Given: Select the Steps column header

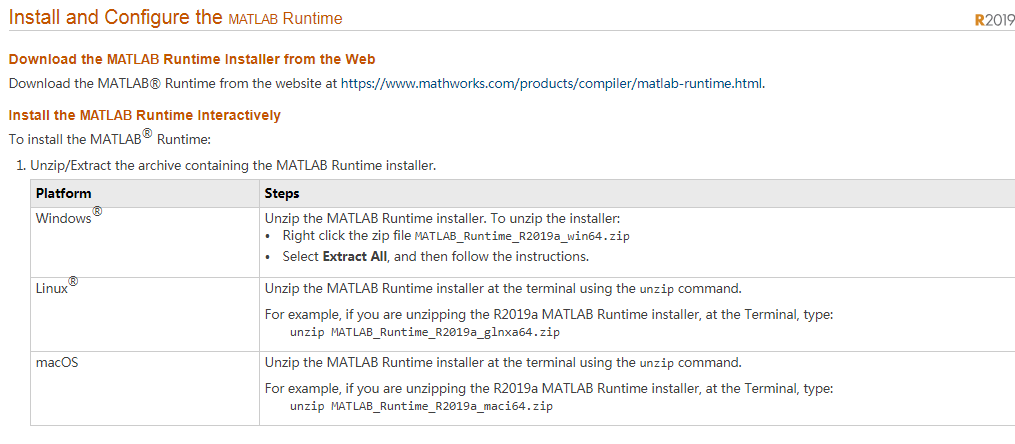Looking at the screenshot, I should [x=282, y=194].
